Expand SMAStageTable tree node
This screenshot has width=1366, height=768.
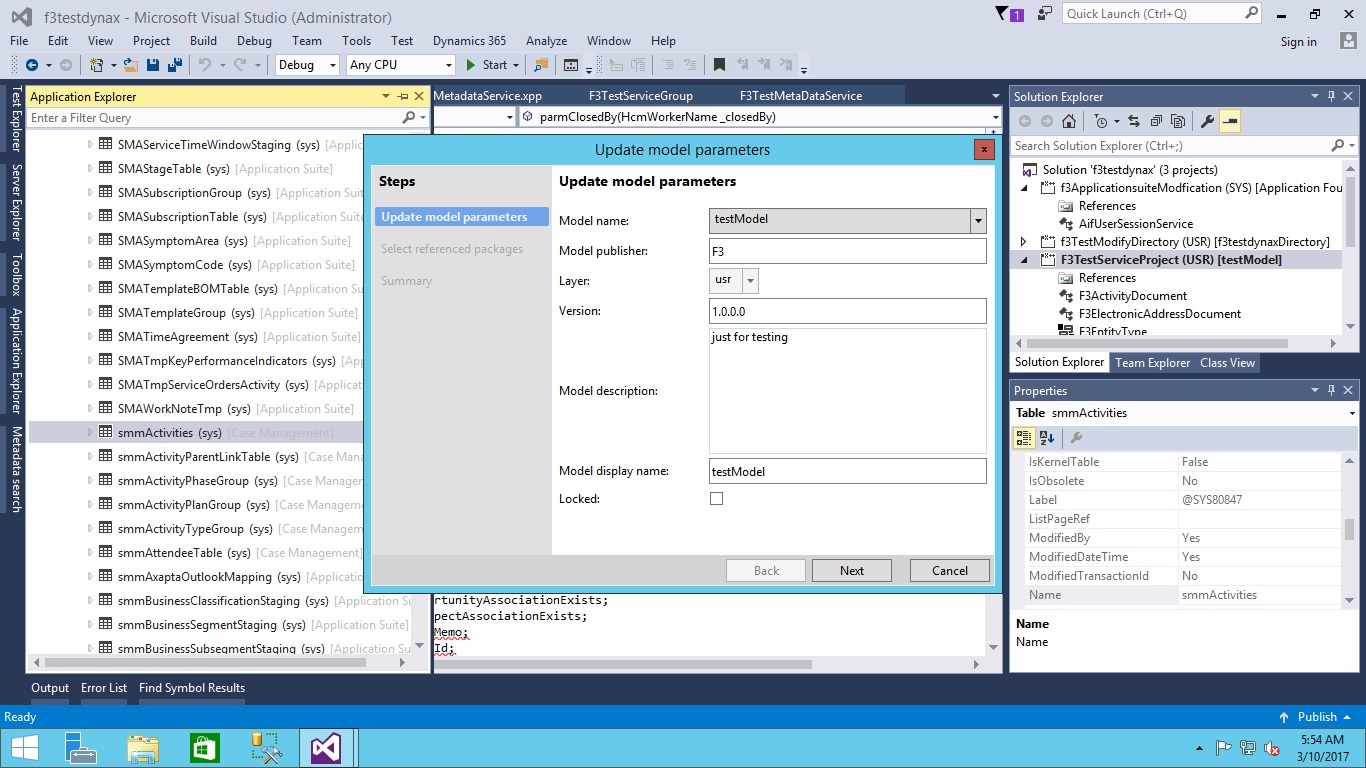90,168
